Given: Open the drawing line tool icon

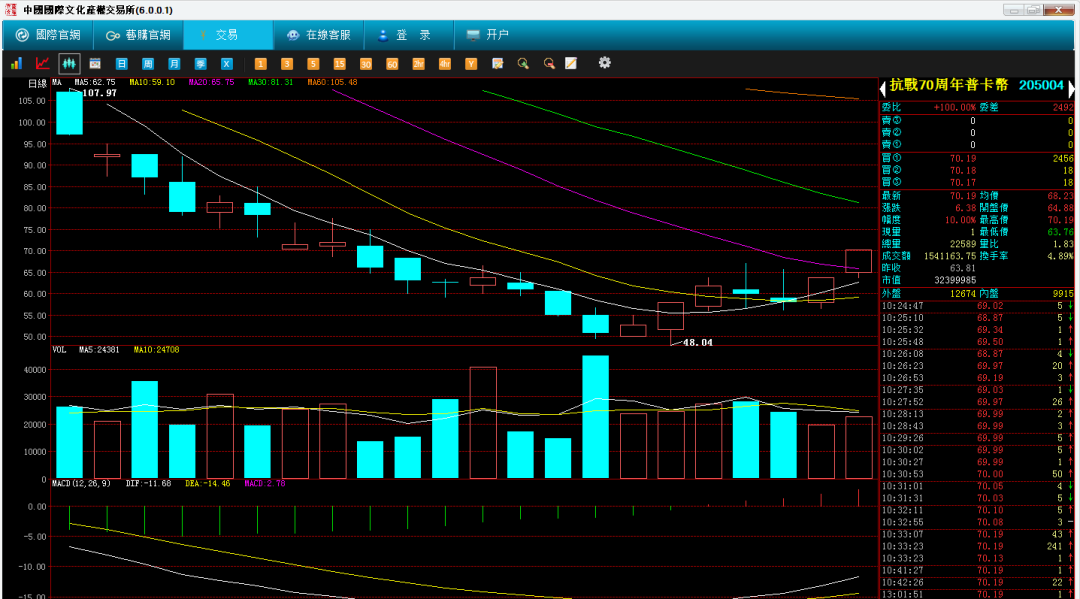Looking at the screenshot, I should [x=571, y=63].
